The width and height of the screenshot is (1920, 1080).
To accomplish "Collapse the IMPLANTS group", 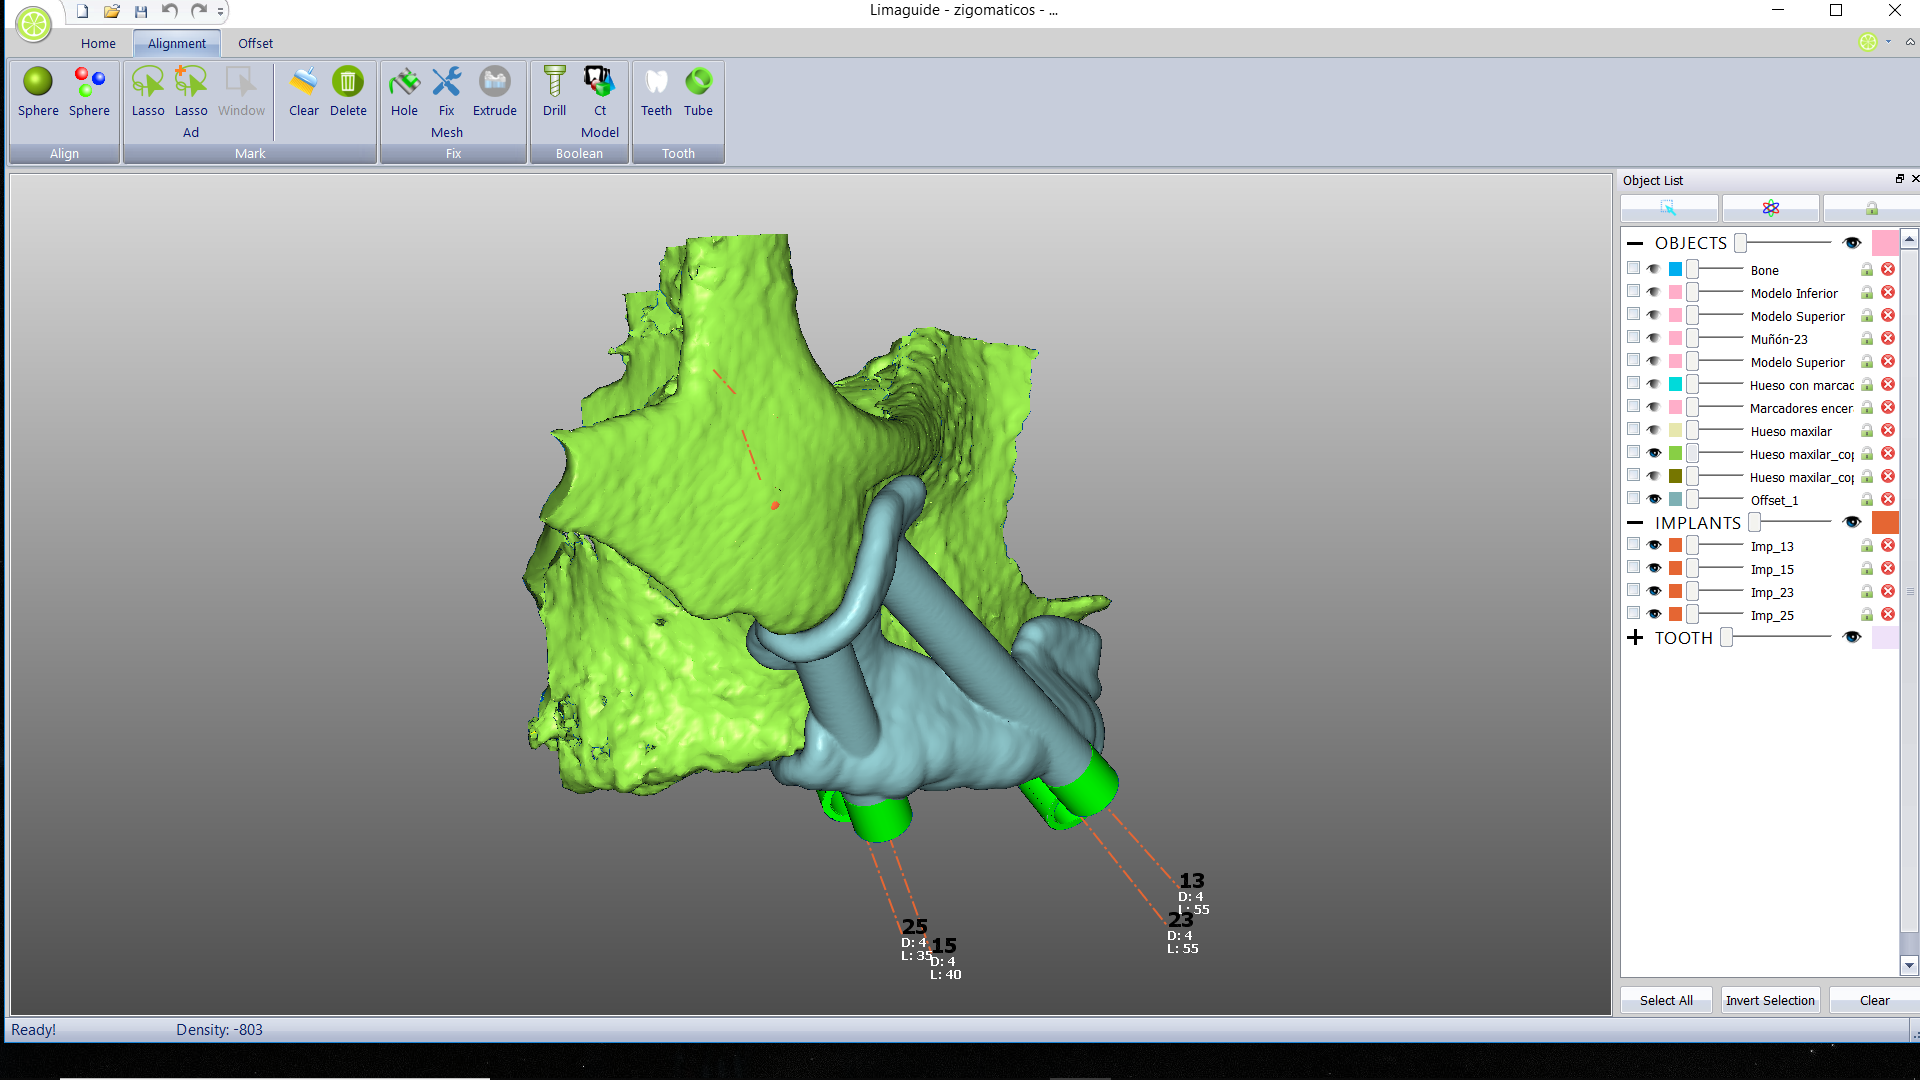I will point(1635,523).
